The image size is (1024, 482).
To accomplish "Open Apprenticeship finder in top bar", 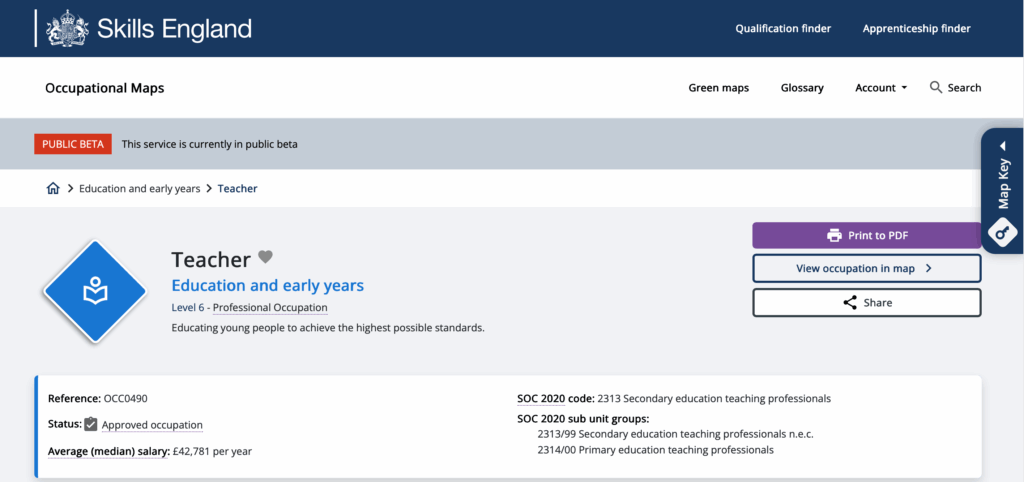I will [916, 29].
